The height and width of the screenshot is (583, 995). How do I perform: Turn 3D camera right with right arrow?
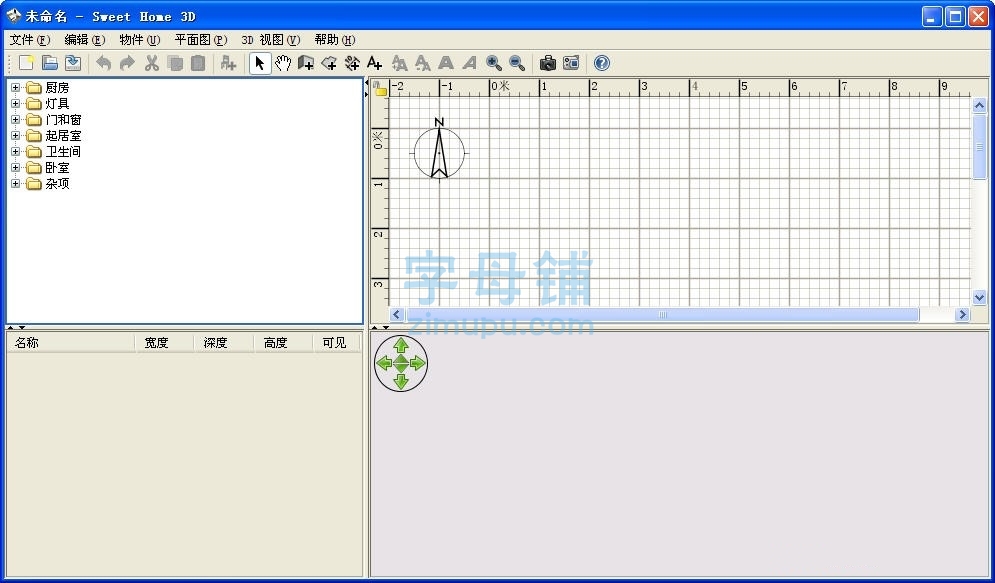418,363
